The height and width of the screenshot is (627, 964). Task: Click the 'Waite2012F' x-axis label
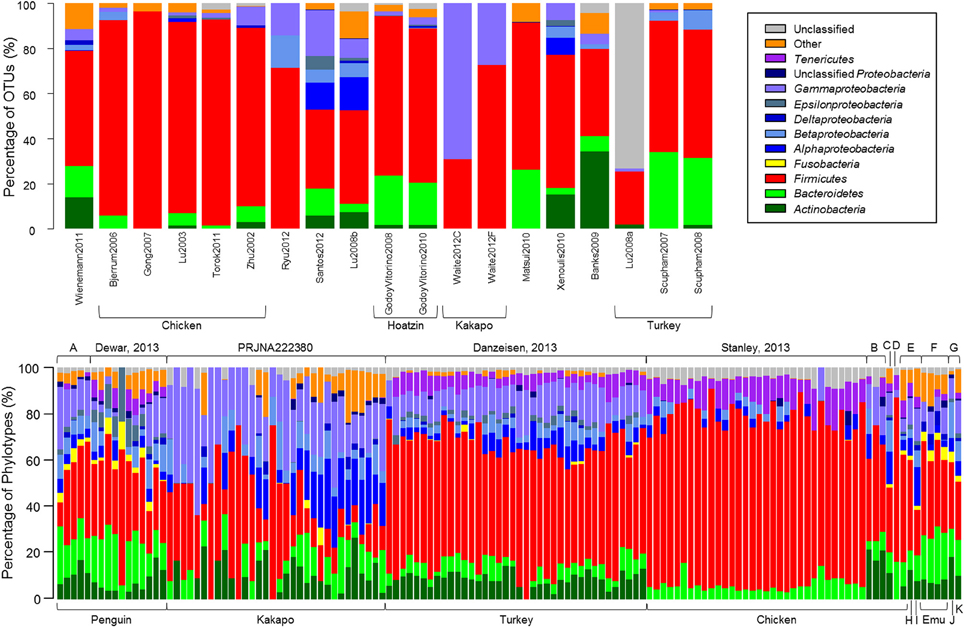[x=492, y=259]
